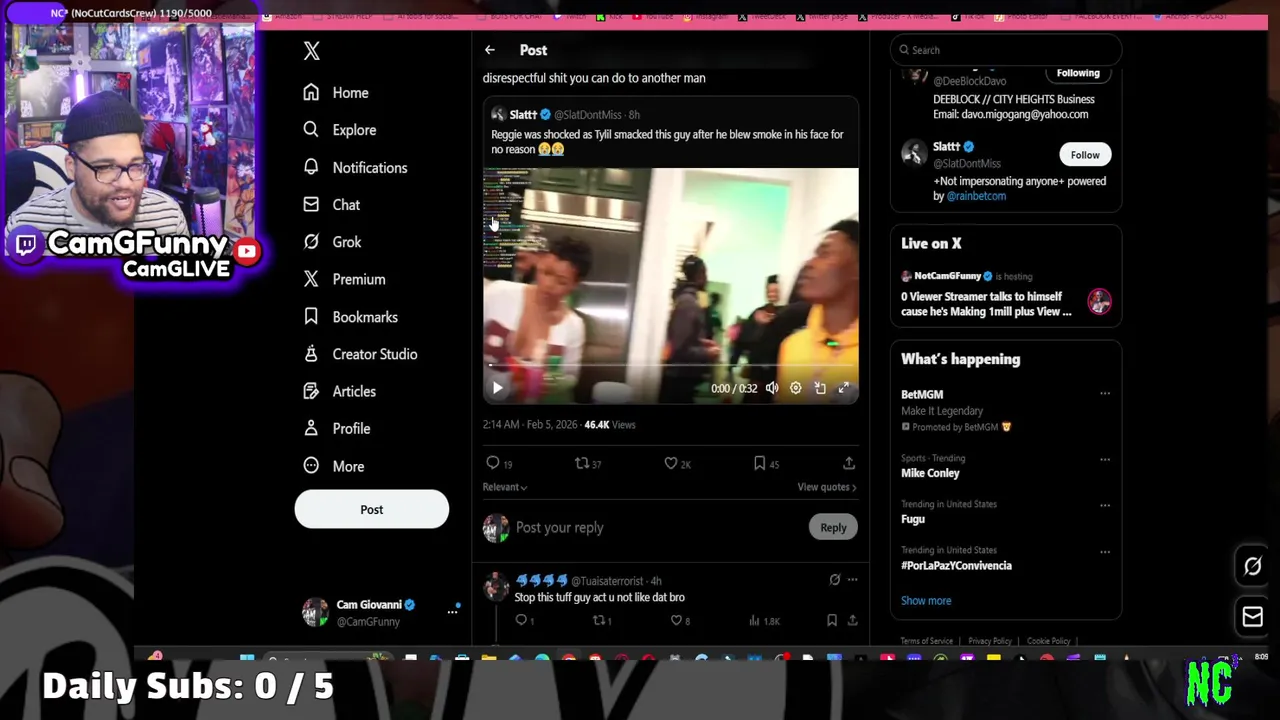
Task: Click the Creator Studio icon
Action: (311, 354)
